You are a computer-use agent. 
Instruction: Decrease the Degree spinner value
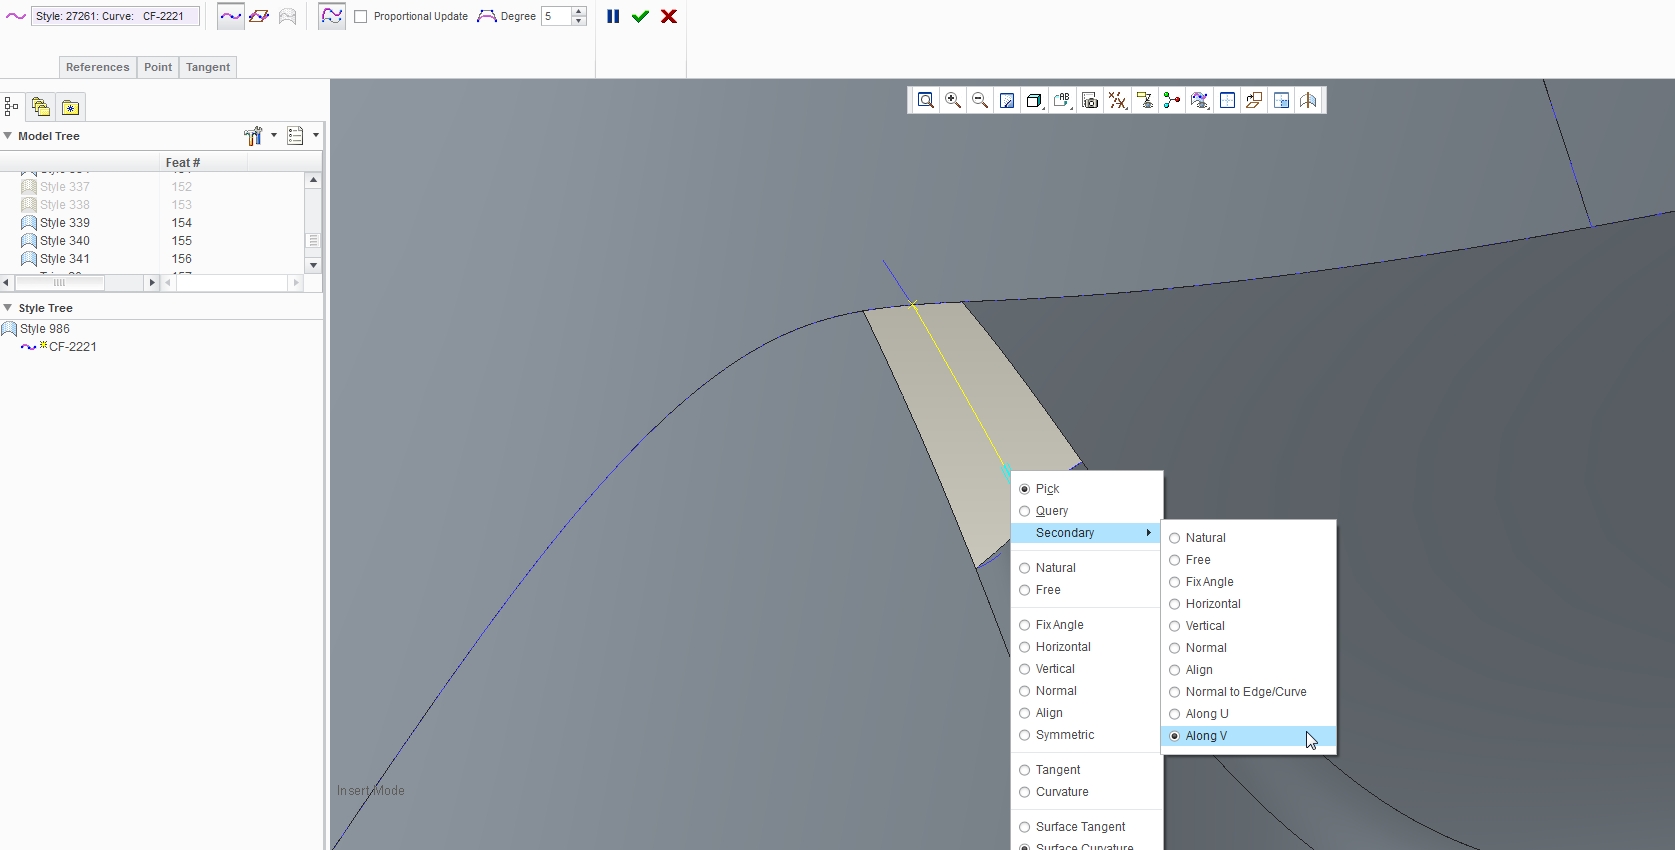click(x=578, y=21)
